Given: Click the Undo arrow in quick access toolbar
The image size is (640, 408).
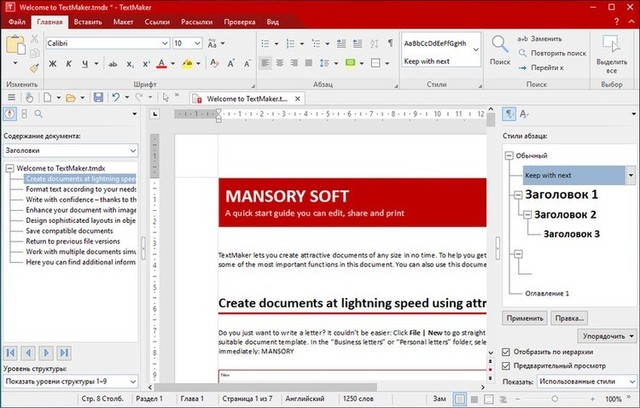Looking at the screenshot, I should [x=117, y=97].
